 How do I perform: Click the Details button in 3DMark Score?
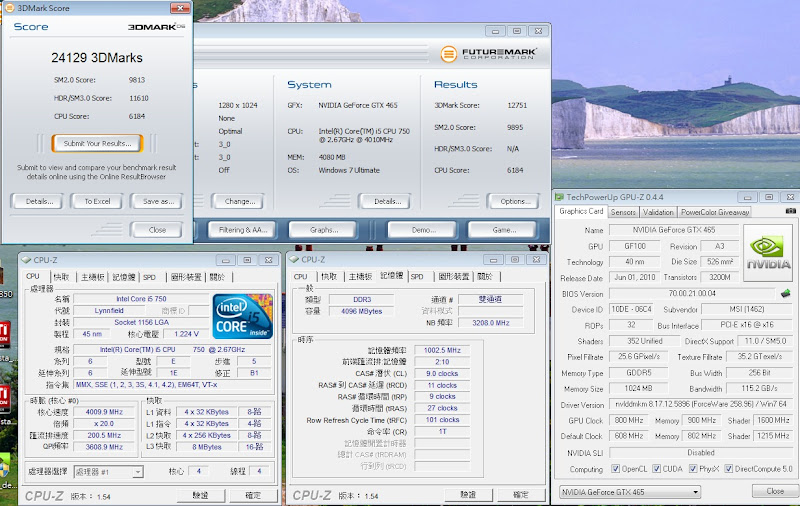point(39,201)
